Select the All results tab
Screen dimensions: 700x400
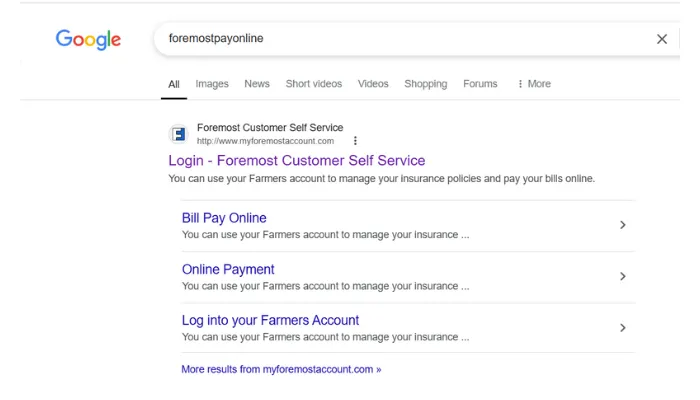pos(174,84)
